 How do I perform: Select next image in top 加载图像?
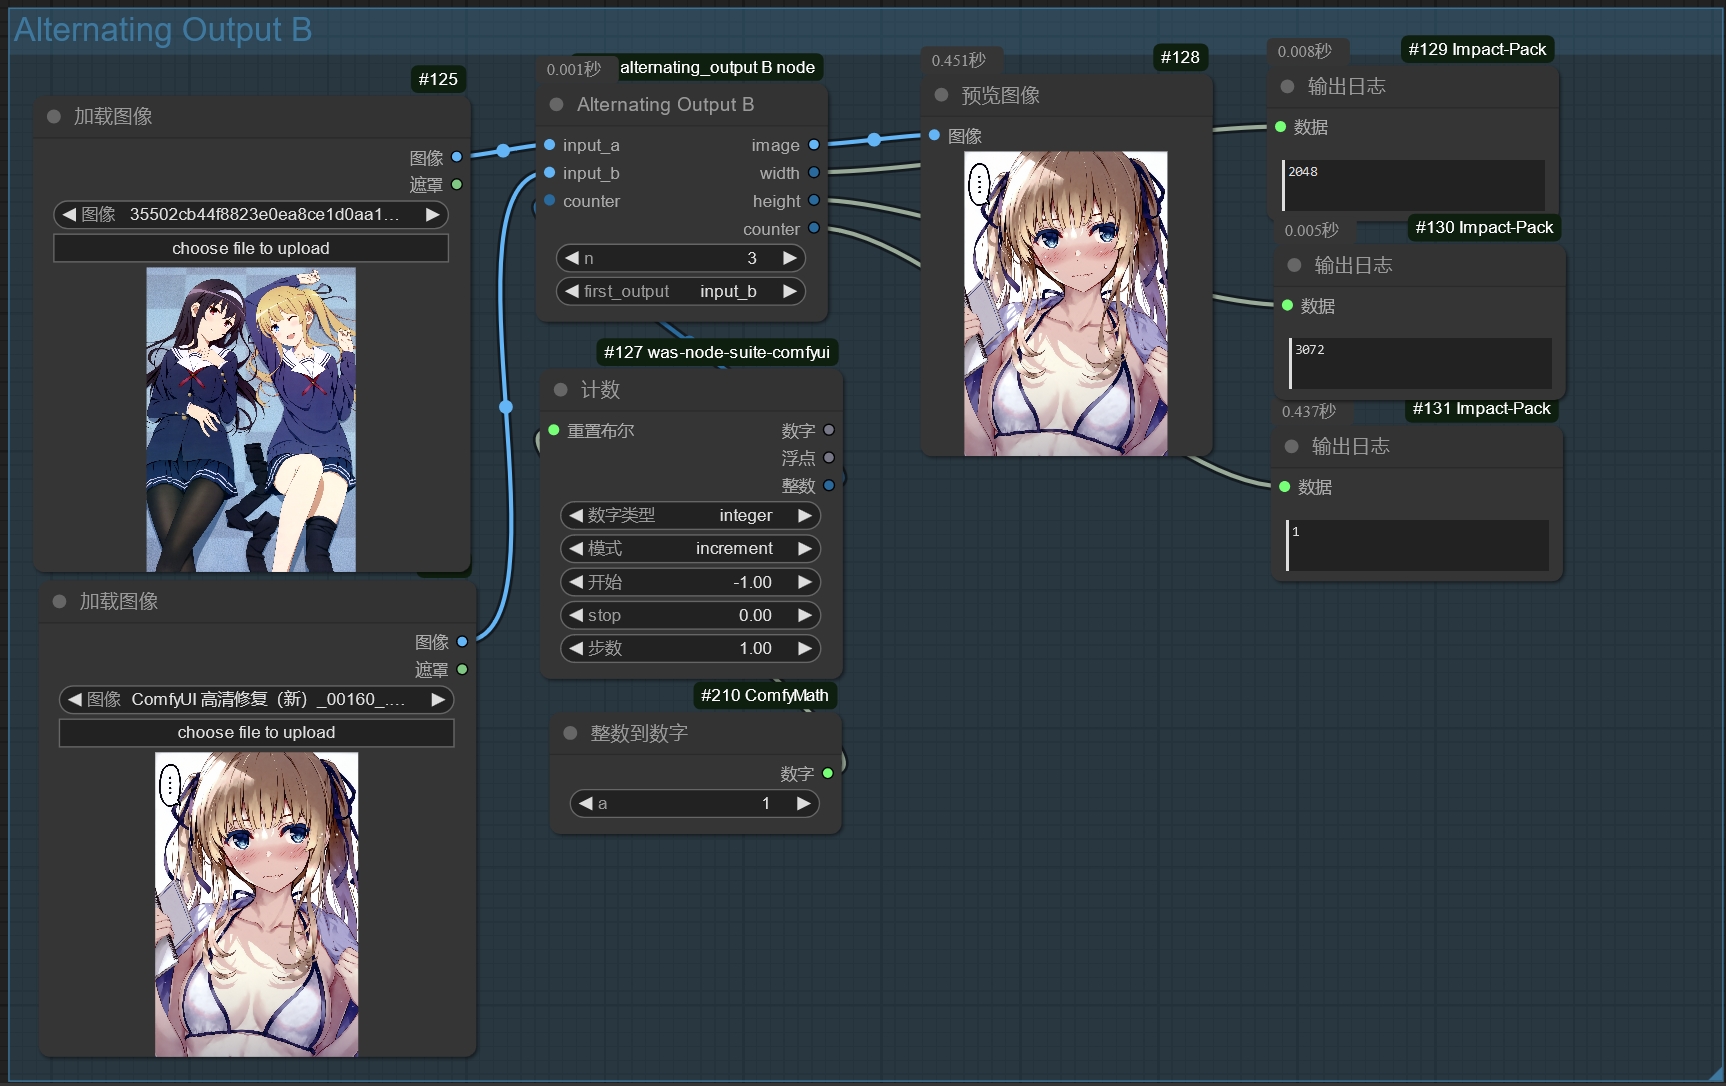[x=433, y=214]
